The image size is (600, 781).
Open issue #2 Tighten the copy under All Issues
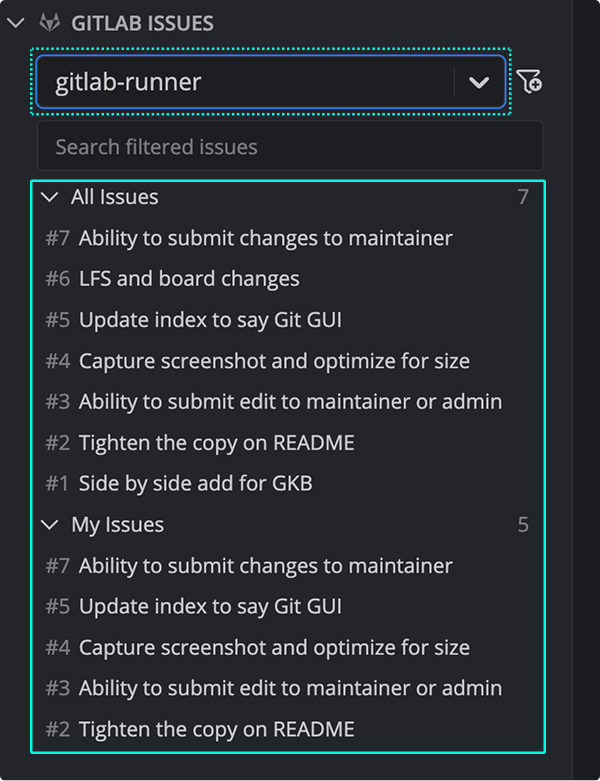click(x=216, y=443)
